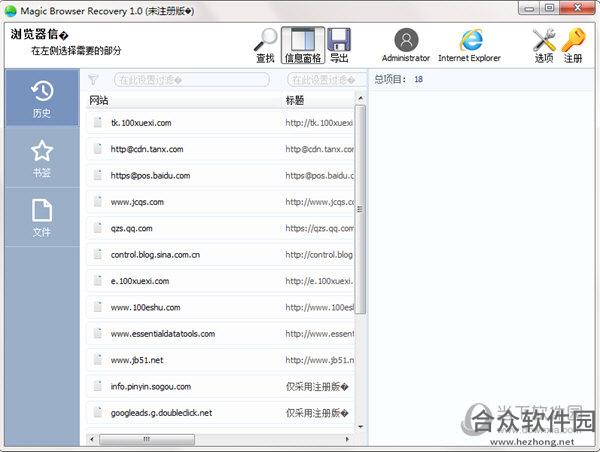Select the qzs.qq.com row
The height and width of the screenshot is (452, 600).
pos(220,228)
